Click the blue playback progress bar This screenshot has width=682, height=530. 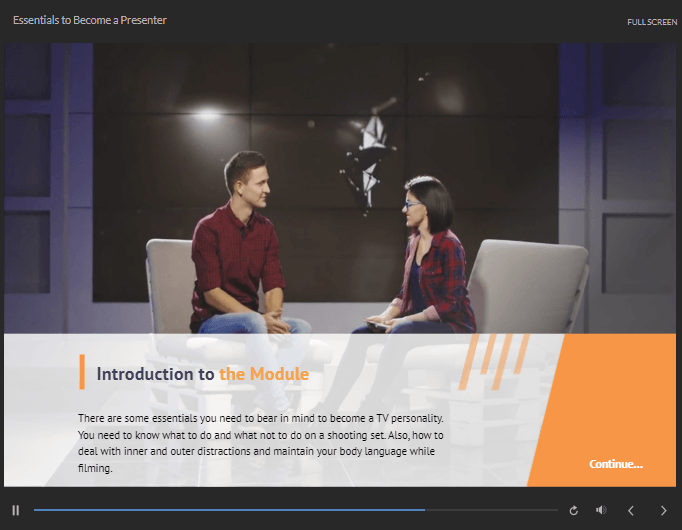click(x=296, y=510)
